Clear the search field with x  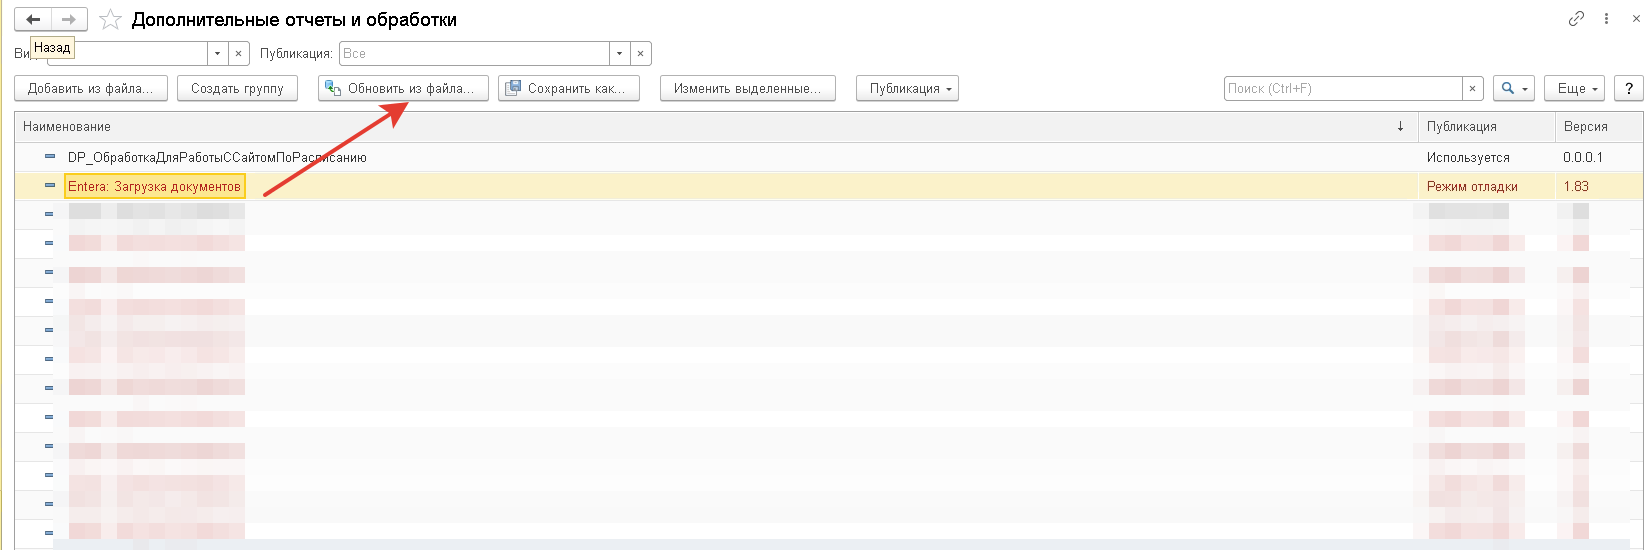pyautogui.click(x=1472, y=89)
